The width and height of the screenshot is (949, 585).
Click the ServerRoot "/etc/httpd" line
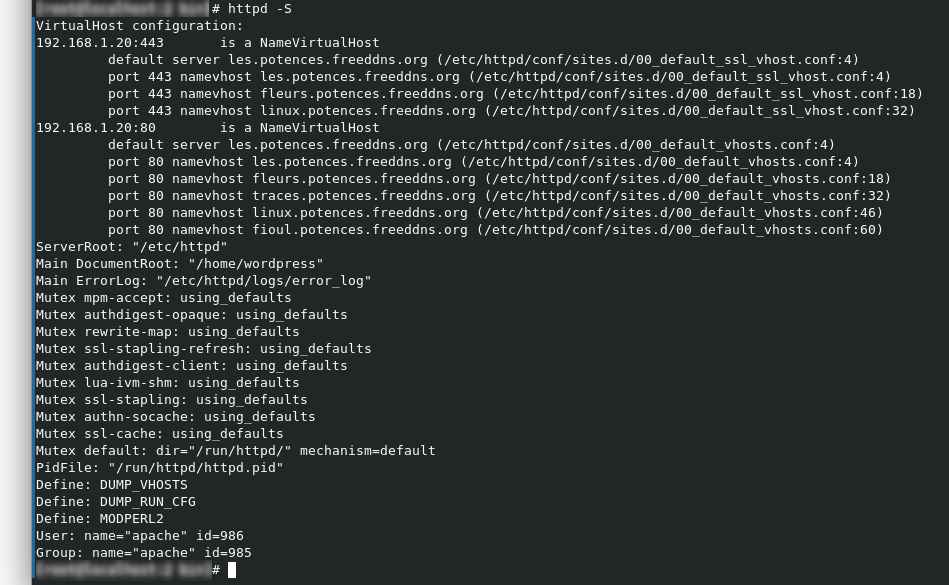click(131, 247)
